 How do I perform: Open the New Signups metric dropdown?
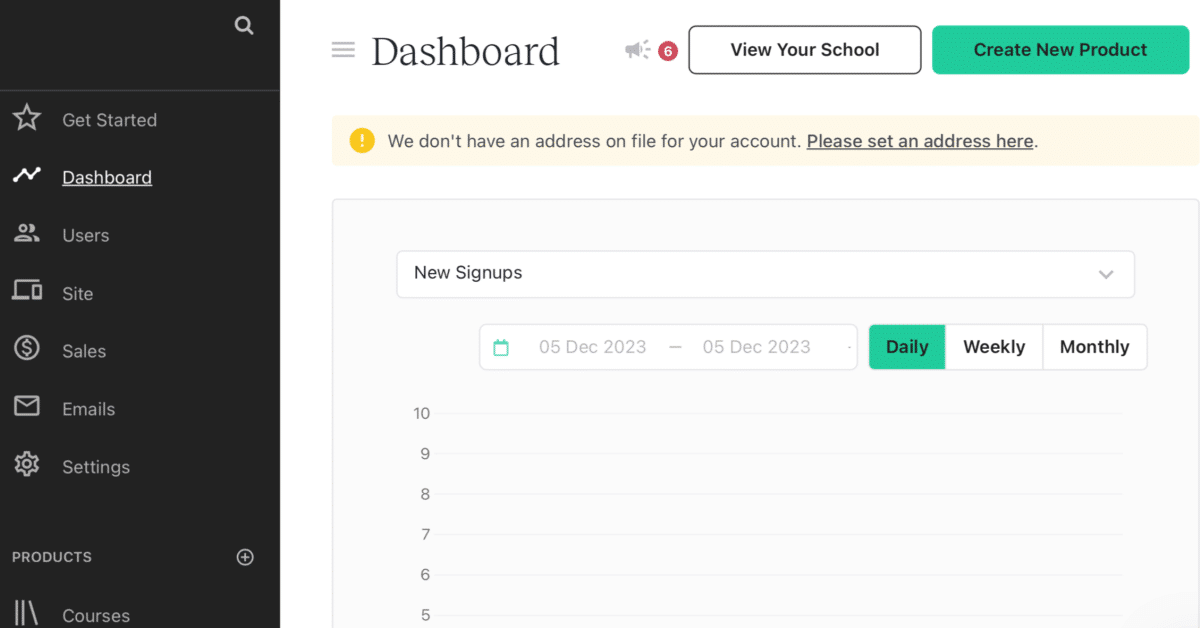[765, 273]
